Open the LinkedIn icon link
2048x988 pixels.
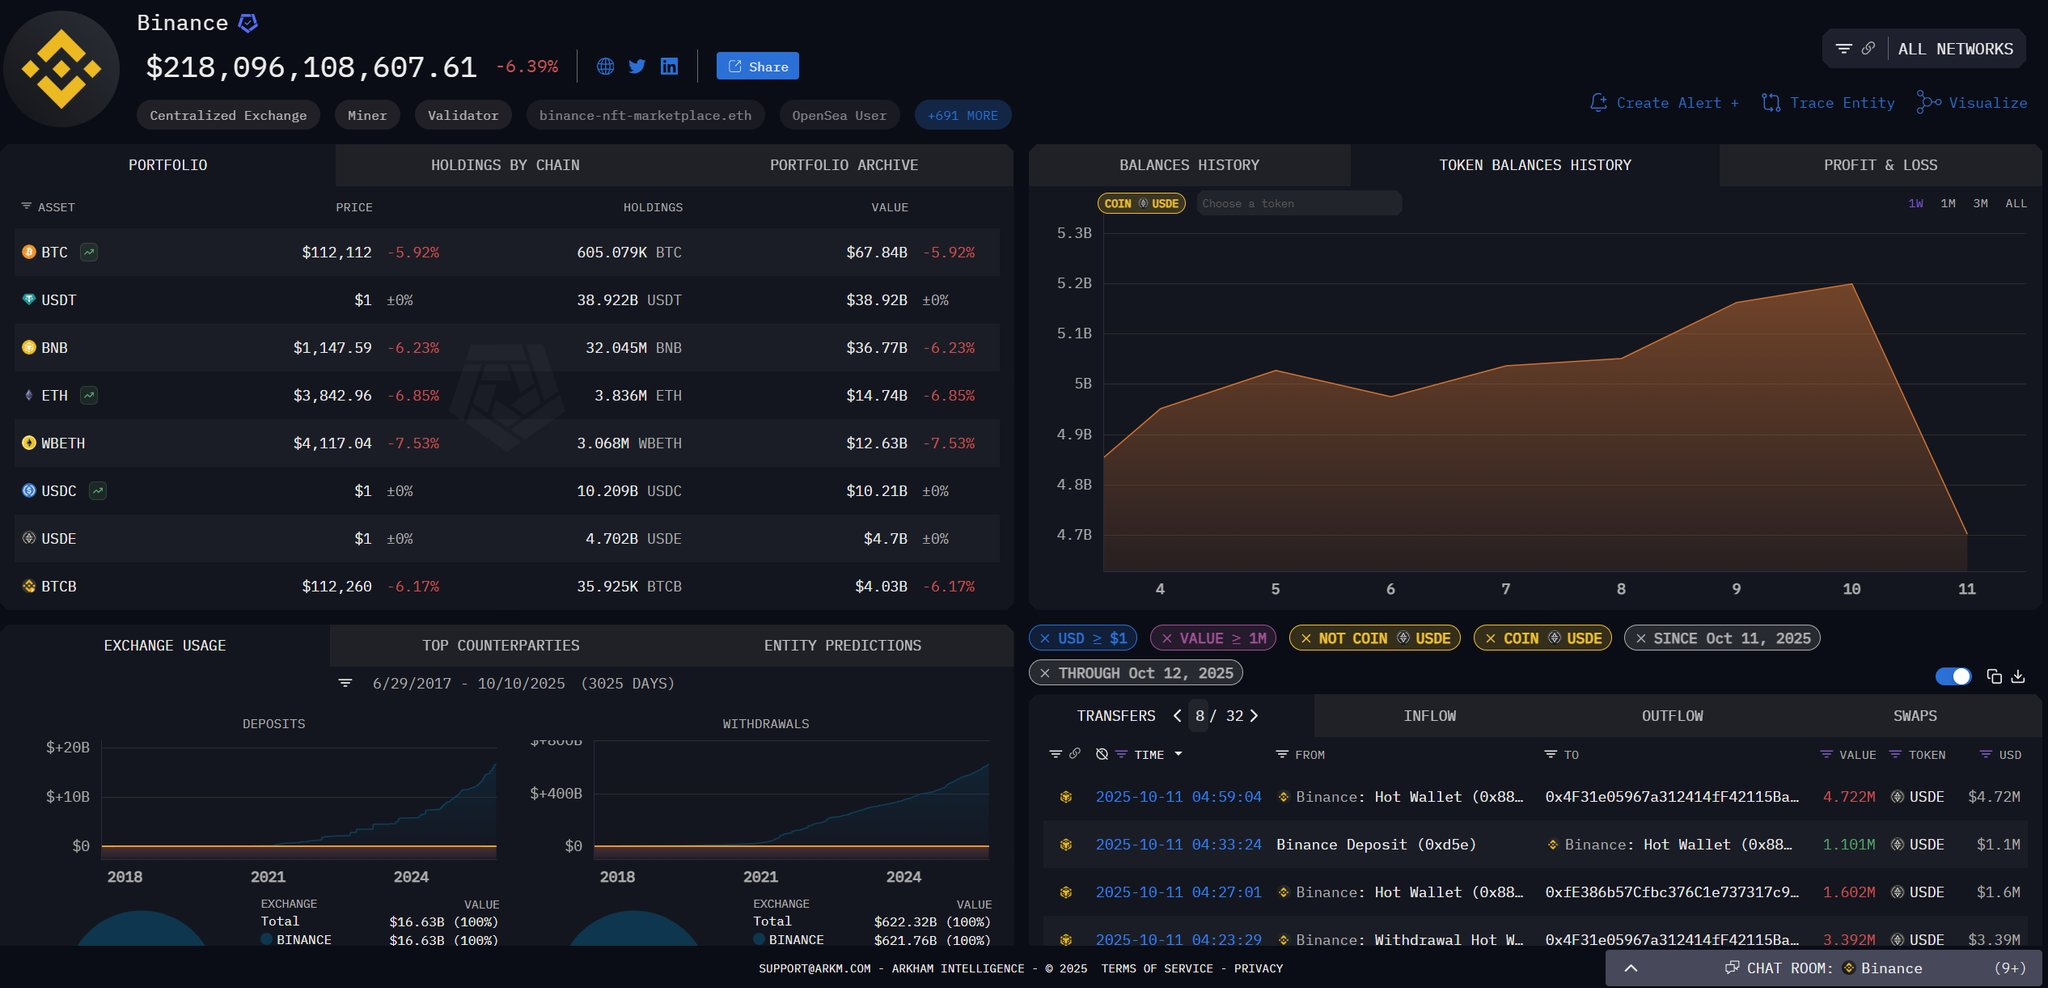pyautogui.click(x=669, y=67)
